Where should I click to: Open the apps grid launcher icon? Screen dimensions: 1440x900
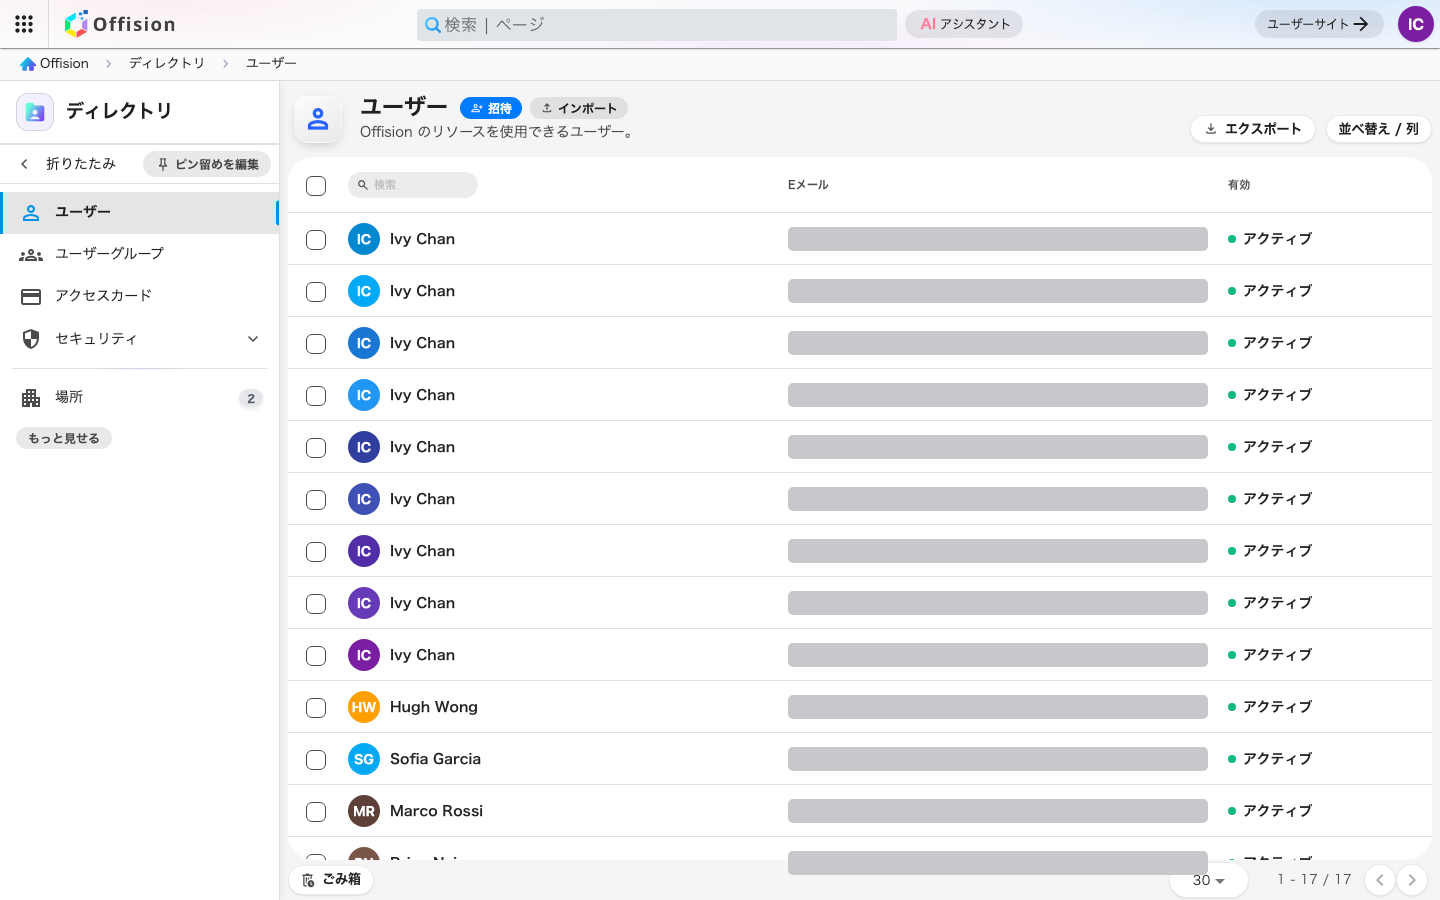[24, 24]
